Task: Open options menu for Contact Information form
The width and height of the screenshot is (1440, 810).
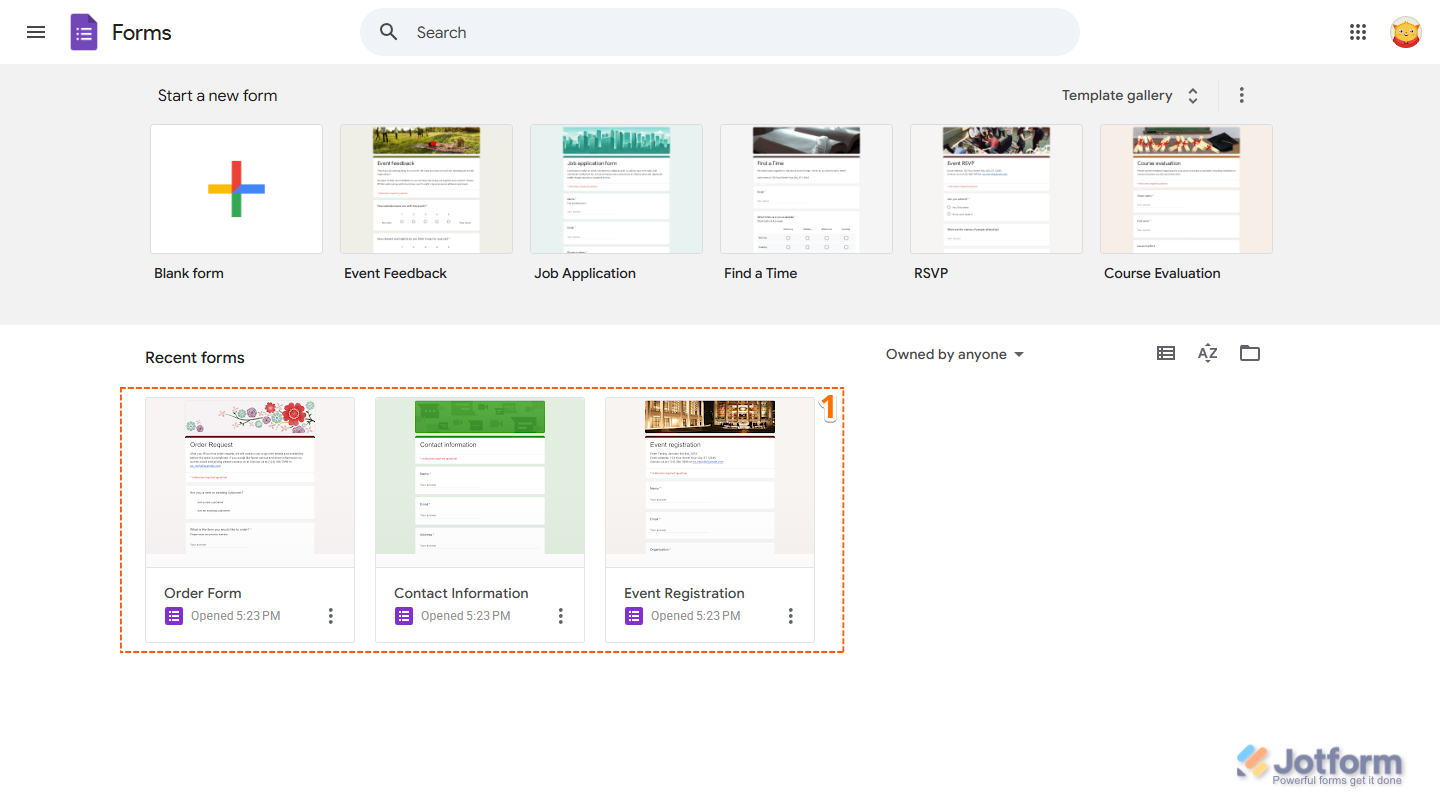Action: [x=560, y=615]
